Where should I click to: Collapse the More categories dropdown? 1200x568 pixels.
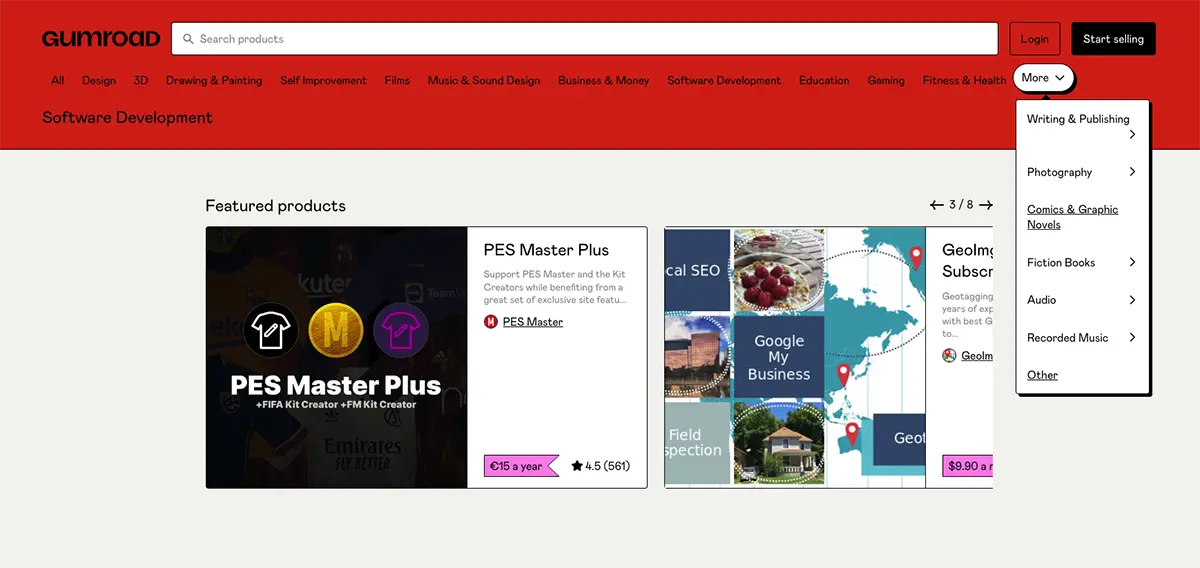(1043, 78)
